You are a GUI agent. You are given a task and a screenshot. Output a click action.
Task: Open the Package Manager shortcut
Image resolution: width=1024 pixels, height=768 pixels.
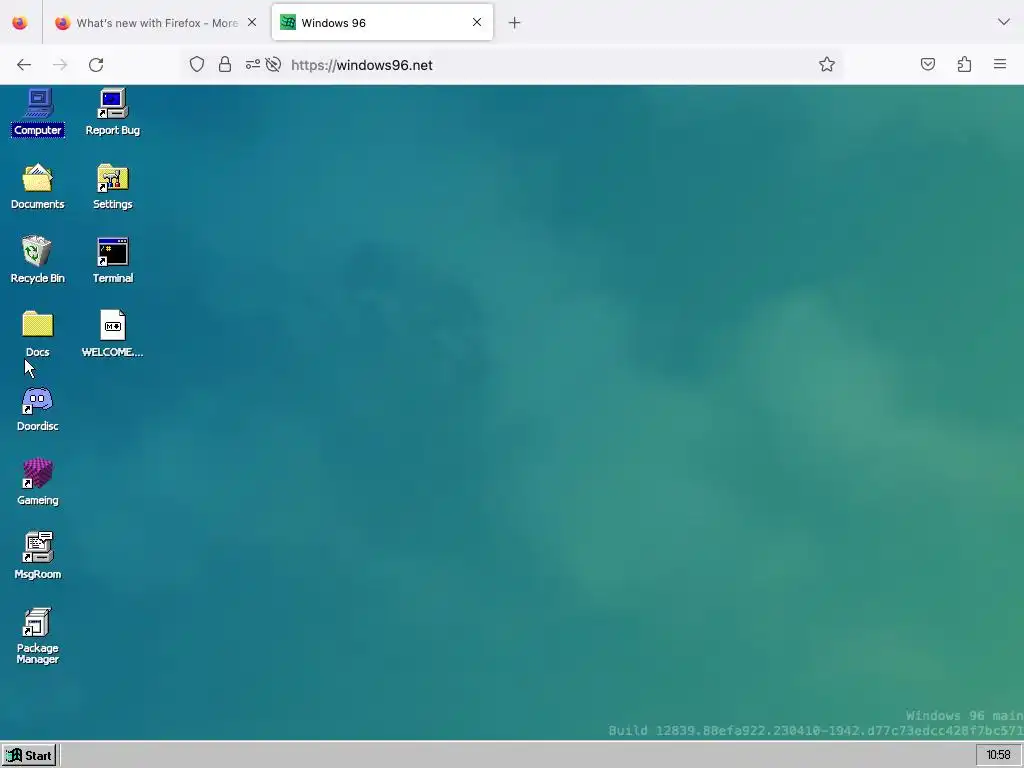coord(38,635)
